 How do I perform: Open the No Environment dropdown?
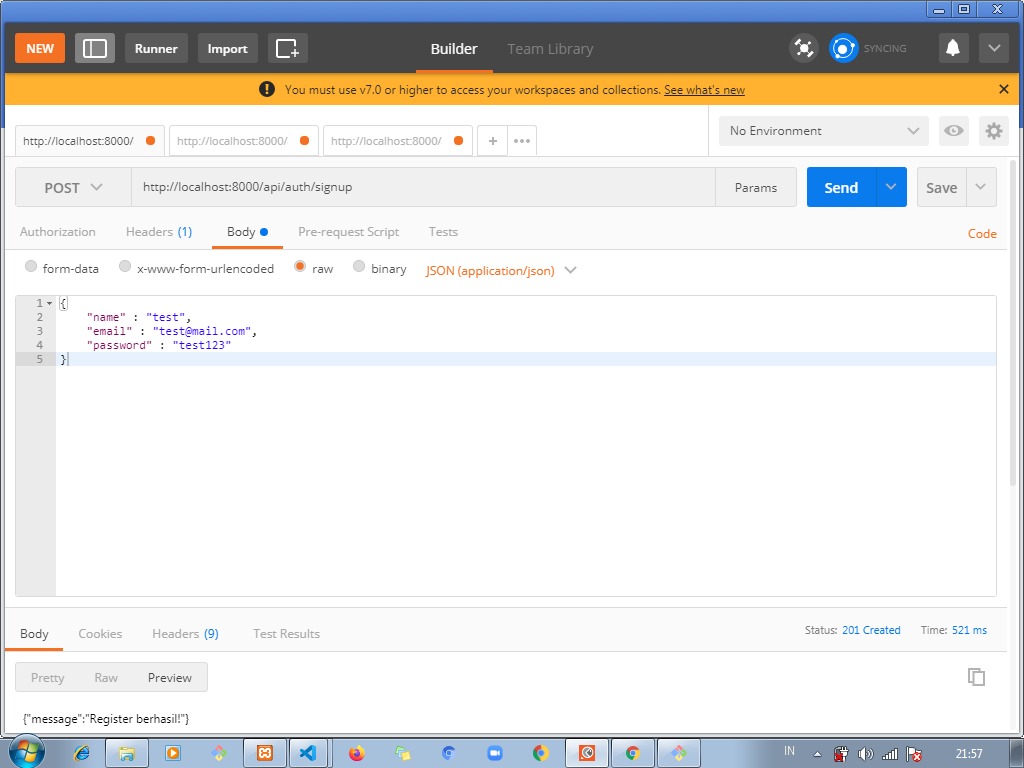[x=822, y=131]
